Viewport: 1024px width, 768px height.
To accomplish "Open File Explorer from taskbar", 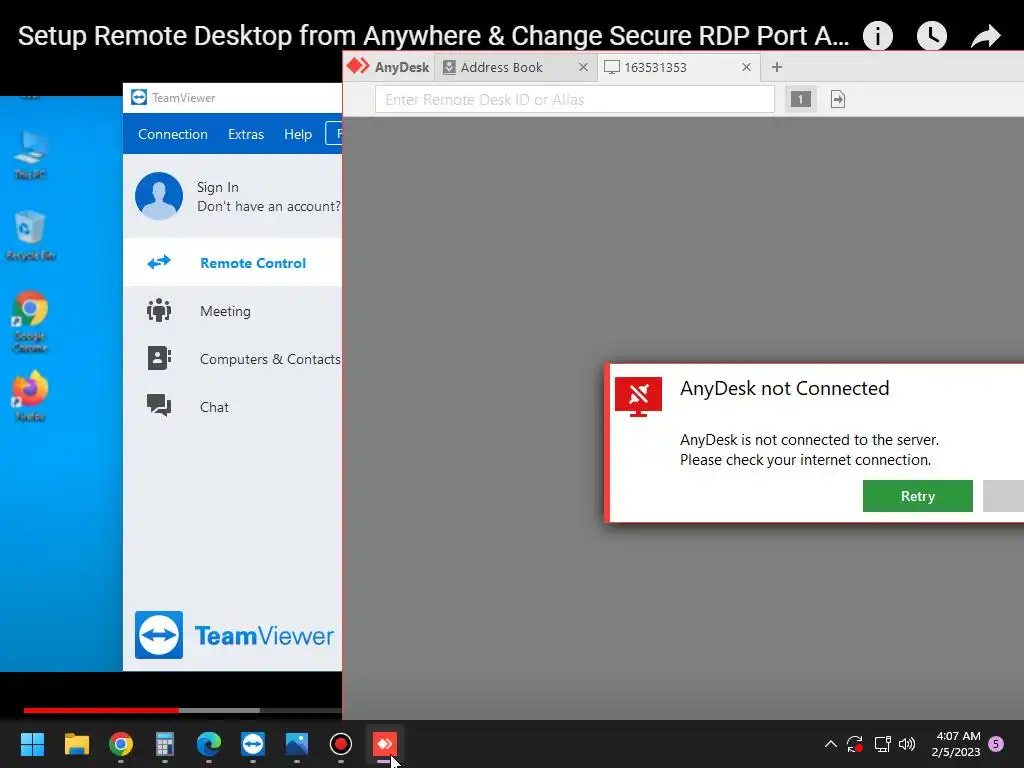I will click(x=76, y=744).
